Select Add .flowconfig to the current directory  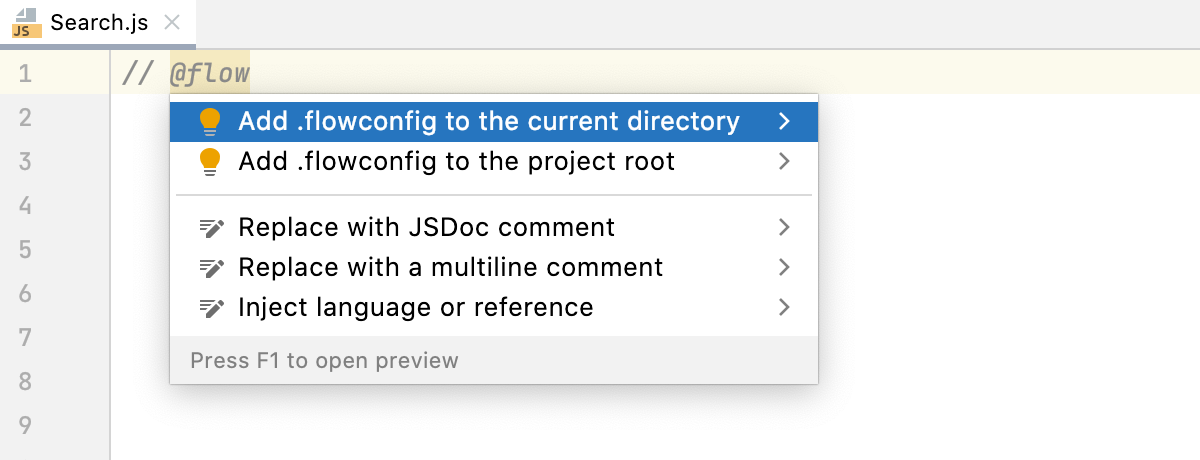[488, 122]
